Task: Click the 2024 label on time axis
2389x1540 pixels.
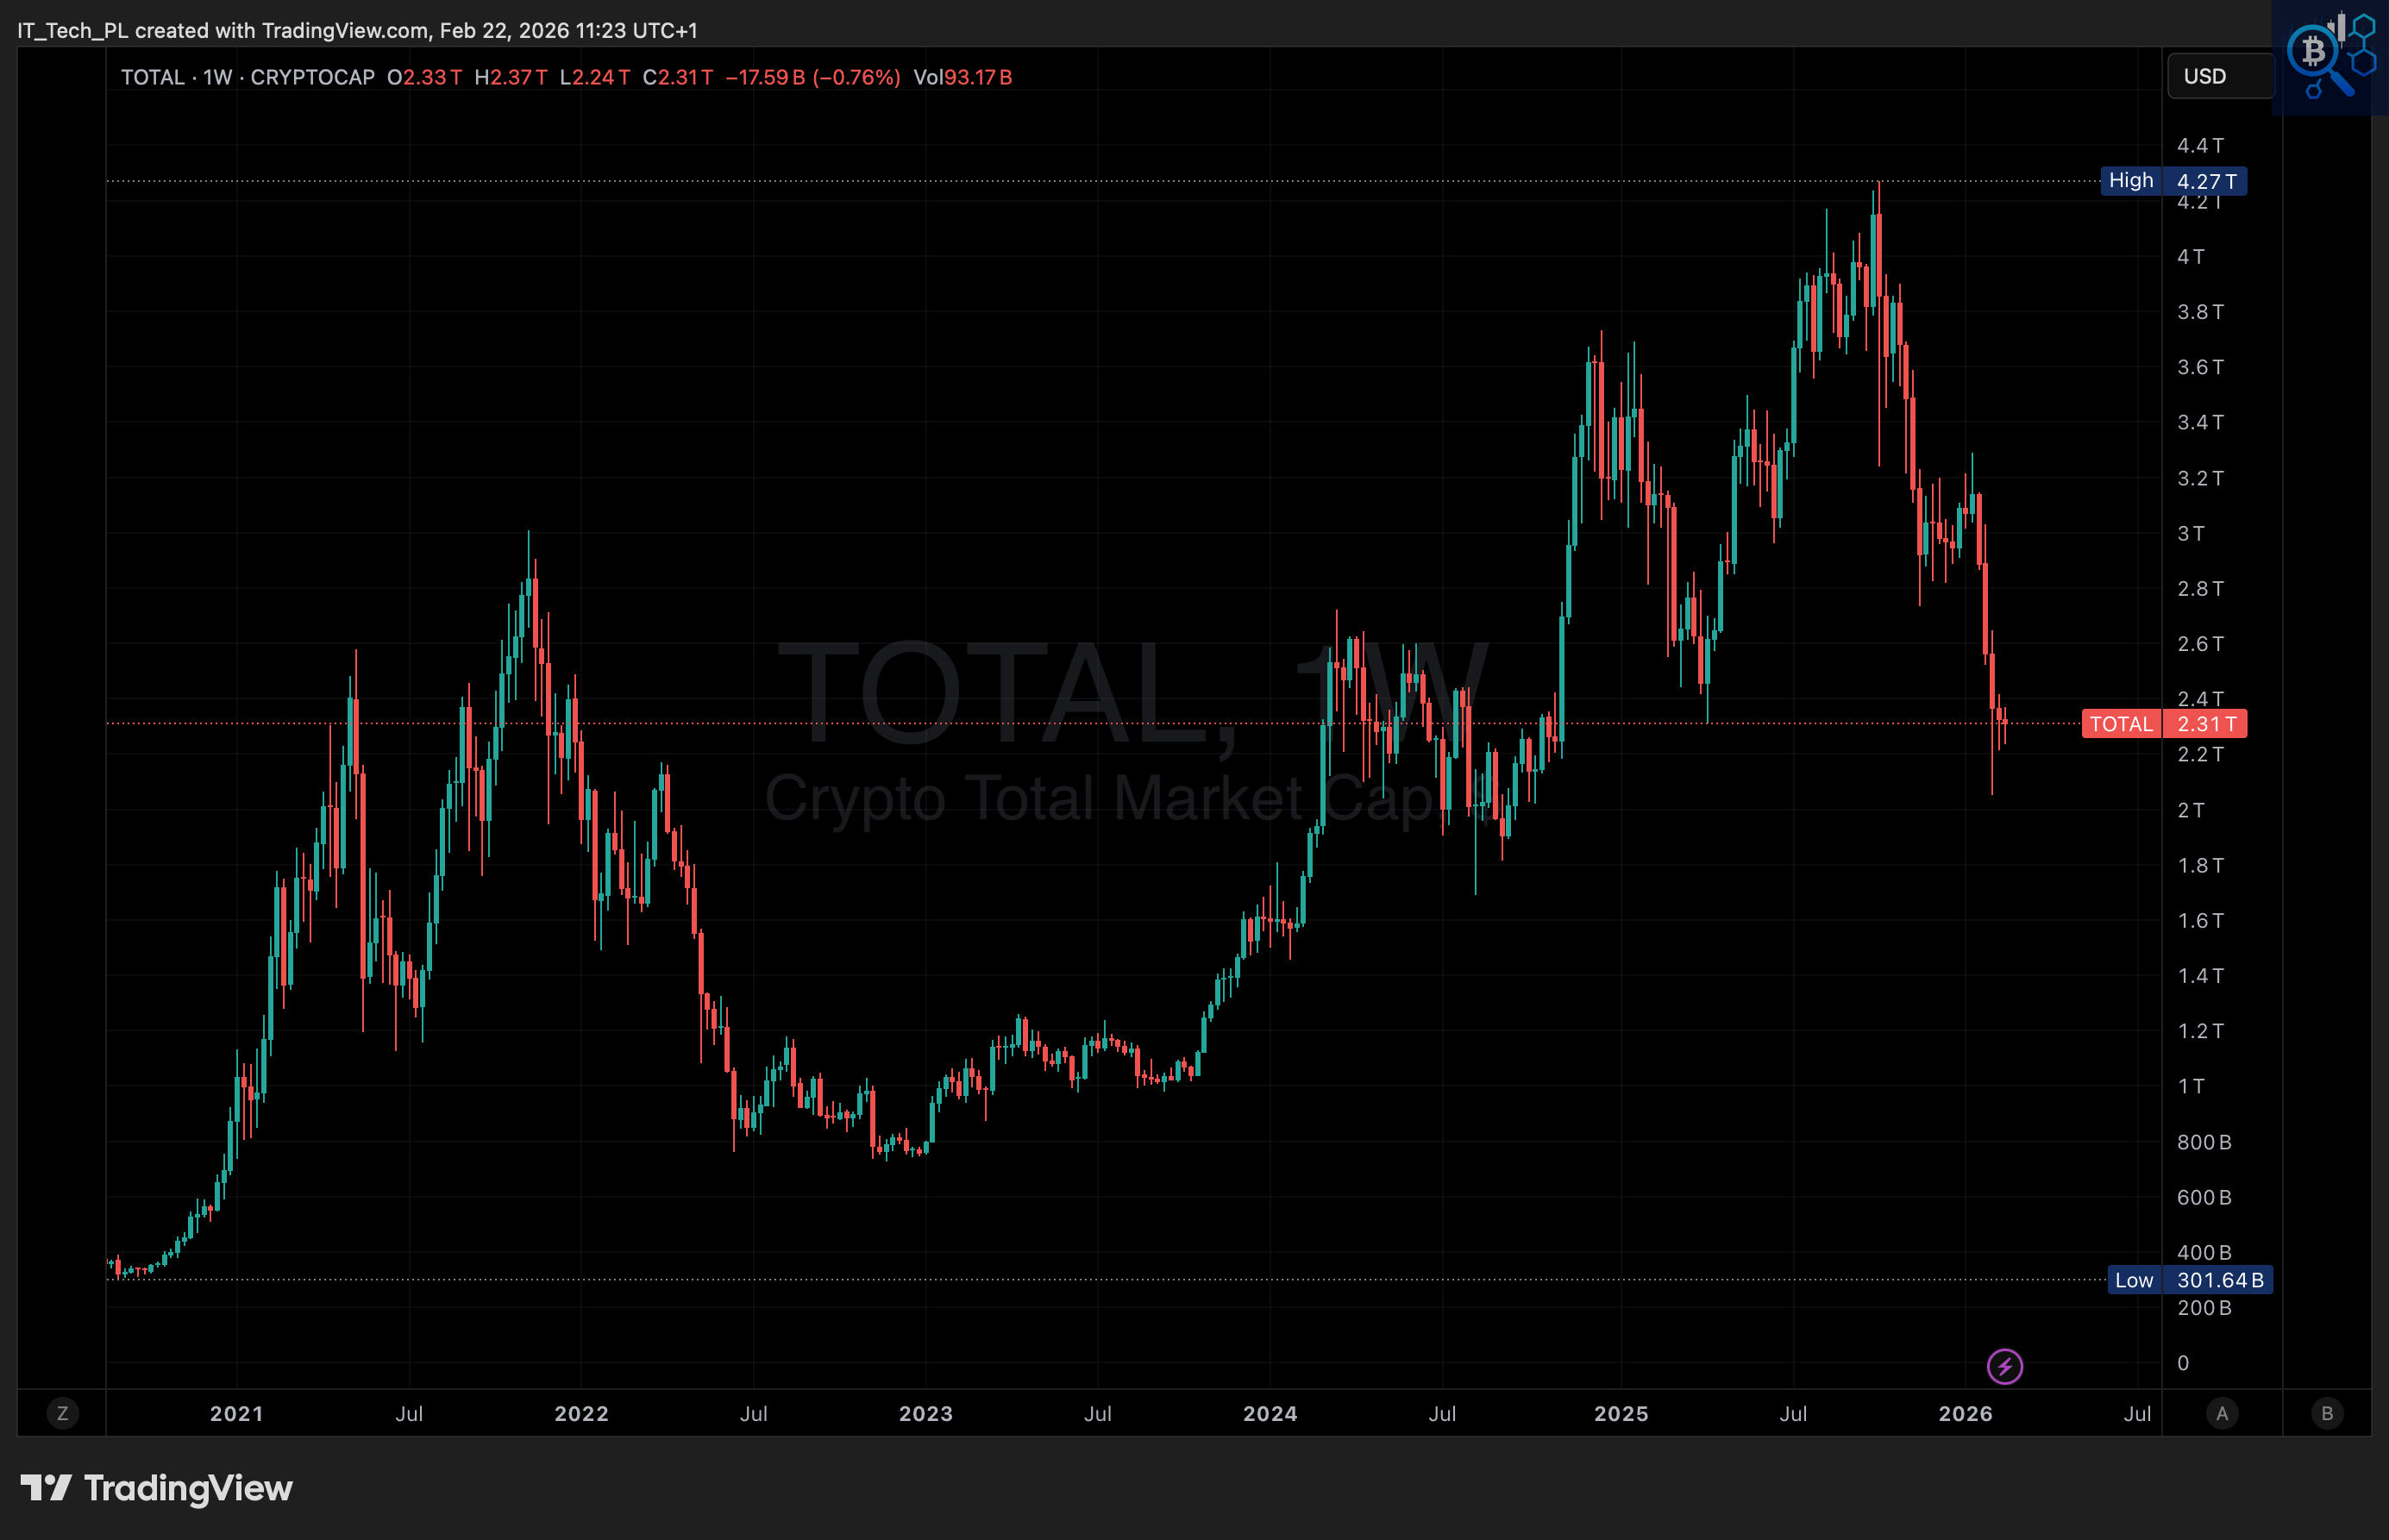Action: coord(1270,1414)
